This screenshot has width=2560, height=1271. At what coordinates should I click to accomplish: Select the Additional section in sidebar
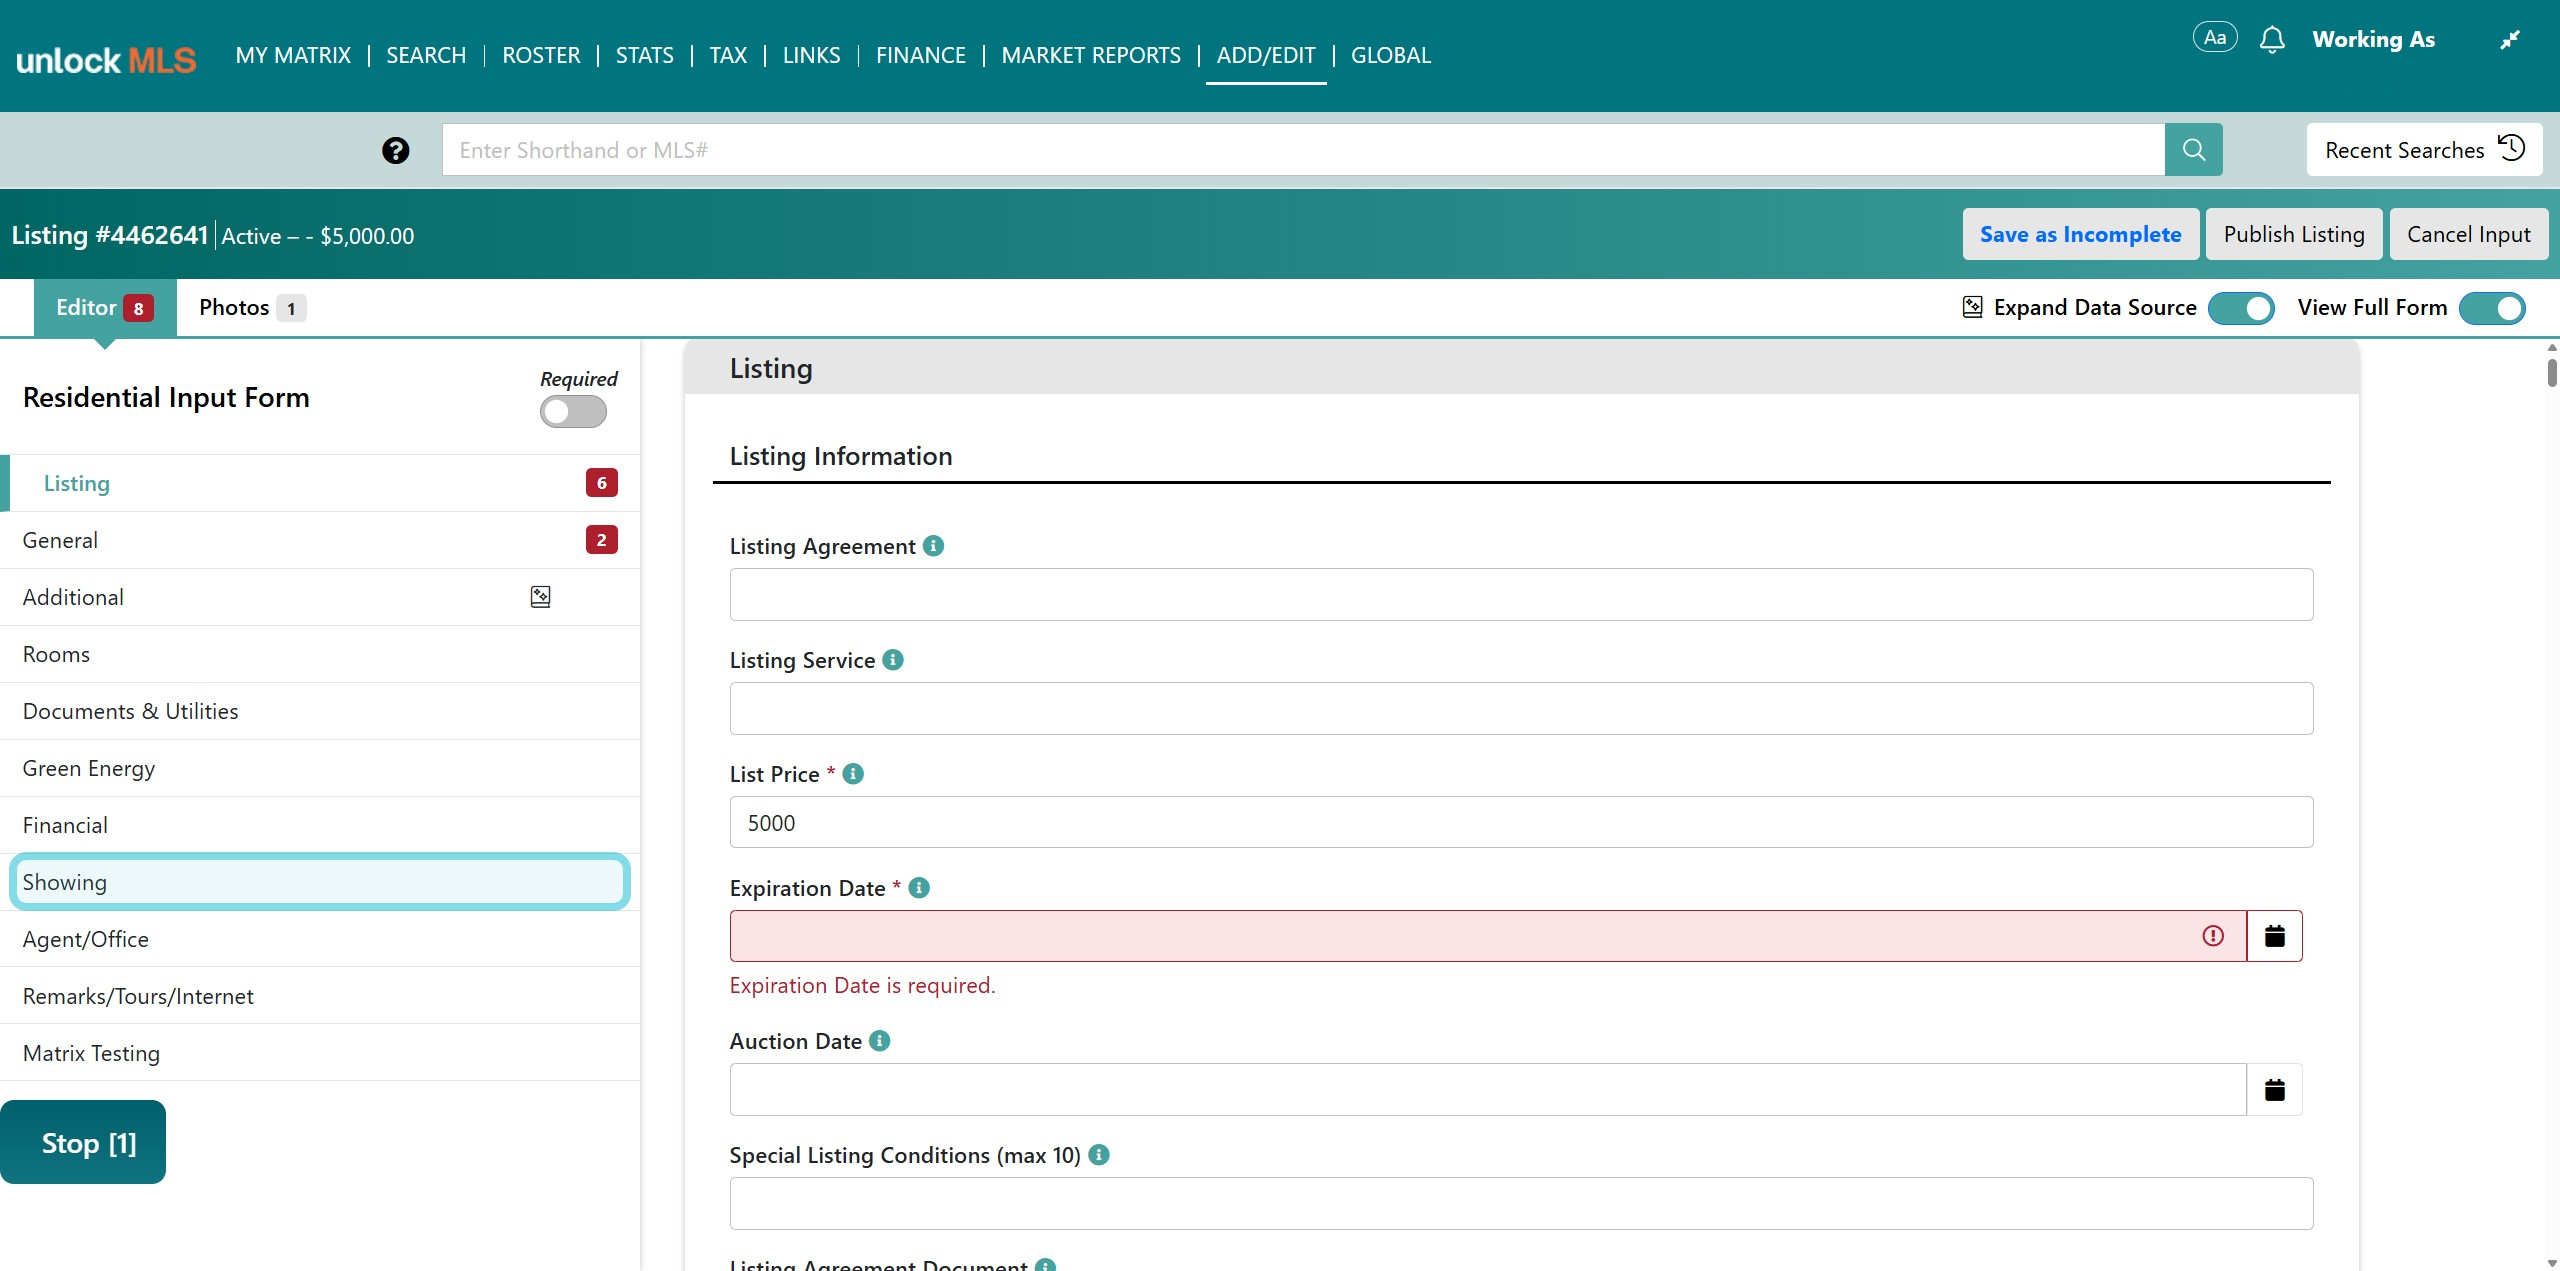(x=320, y=597)
